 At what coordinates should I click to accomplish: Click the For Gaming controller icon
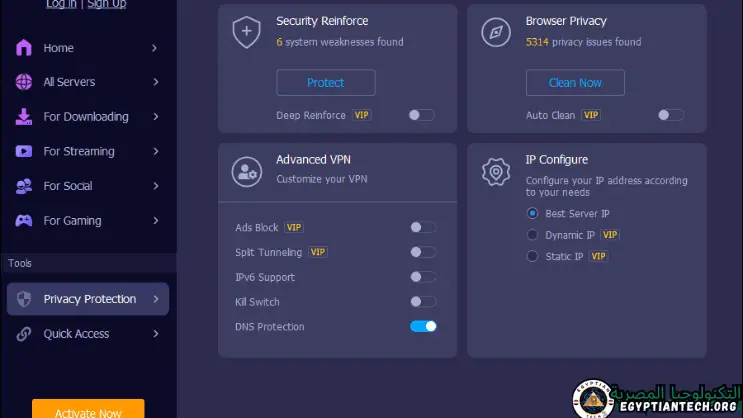pyautogui.click(x=24, y=221)
